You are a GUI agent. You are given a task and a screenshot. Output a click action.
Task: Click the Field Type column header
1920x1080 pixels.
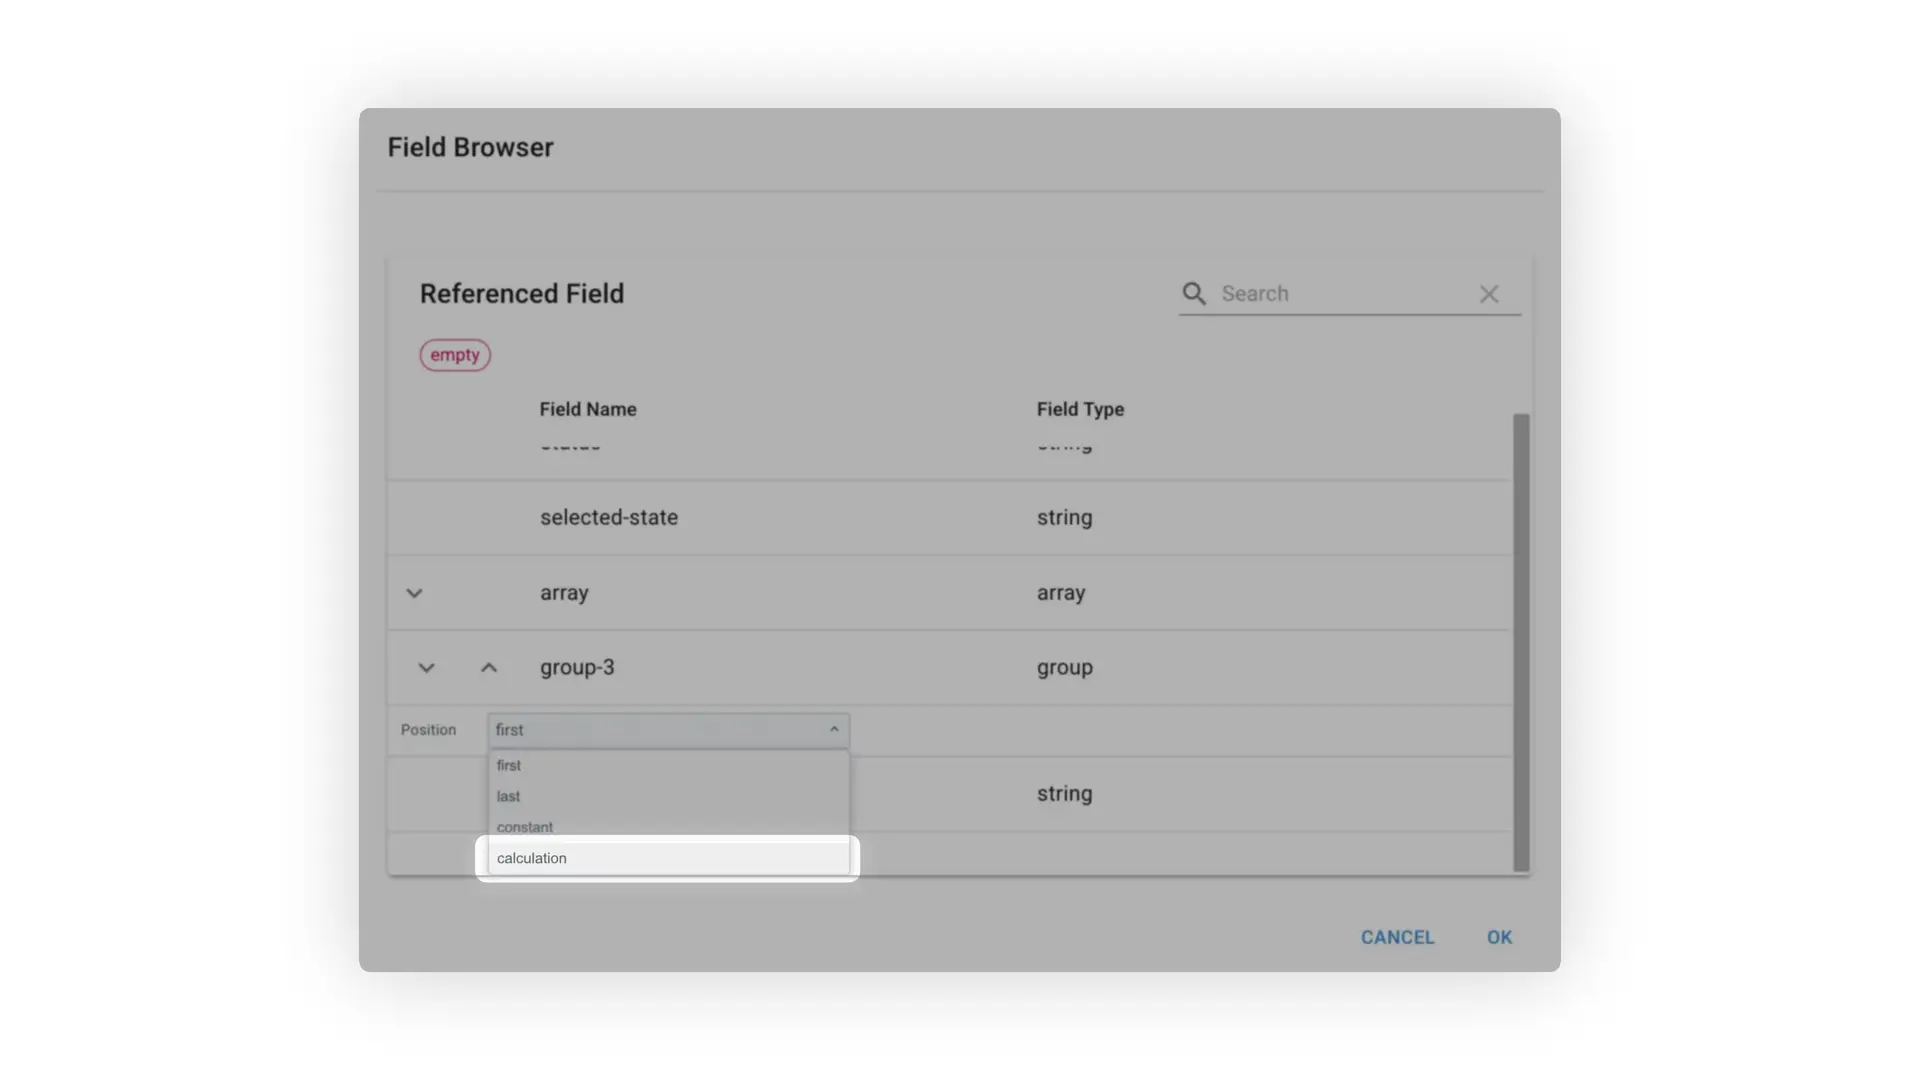click(1080, 409)
